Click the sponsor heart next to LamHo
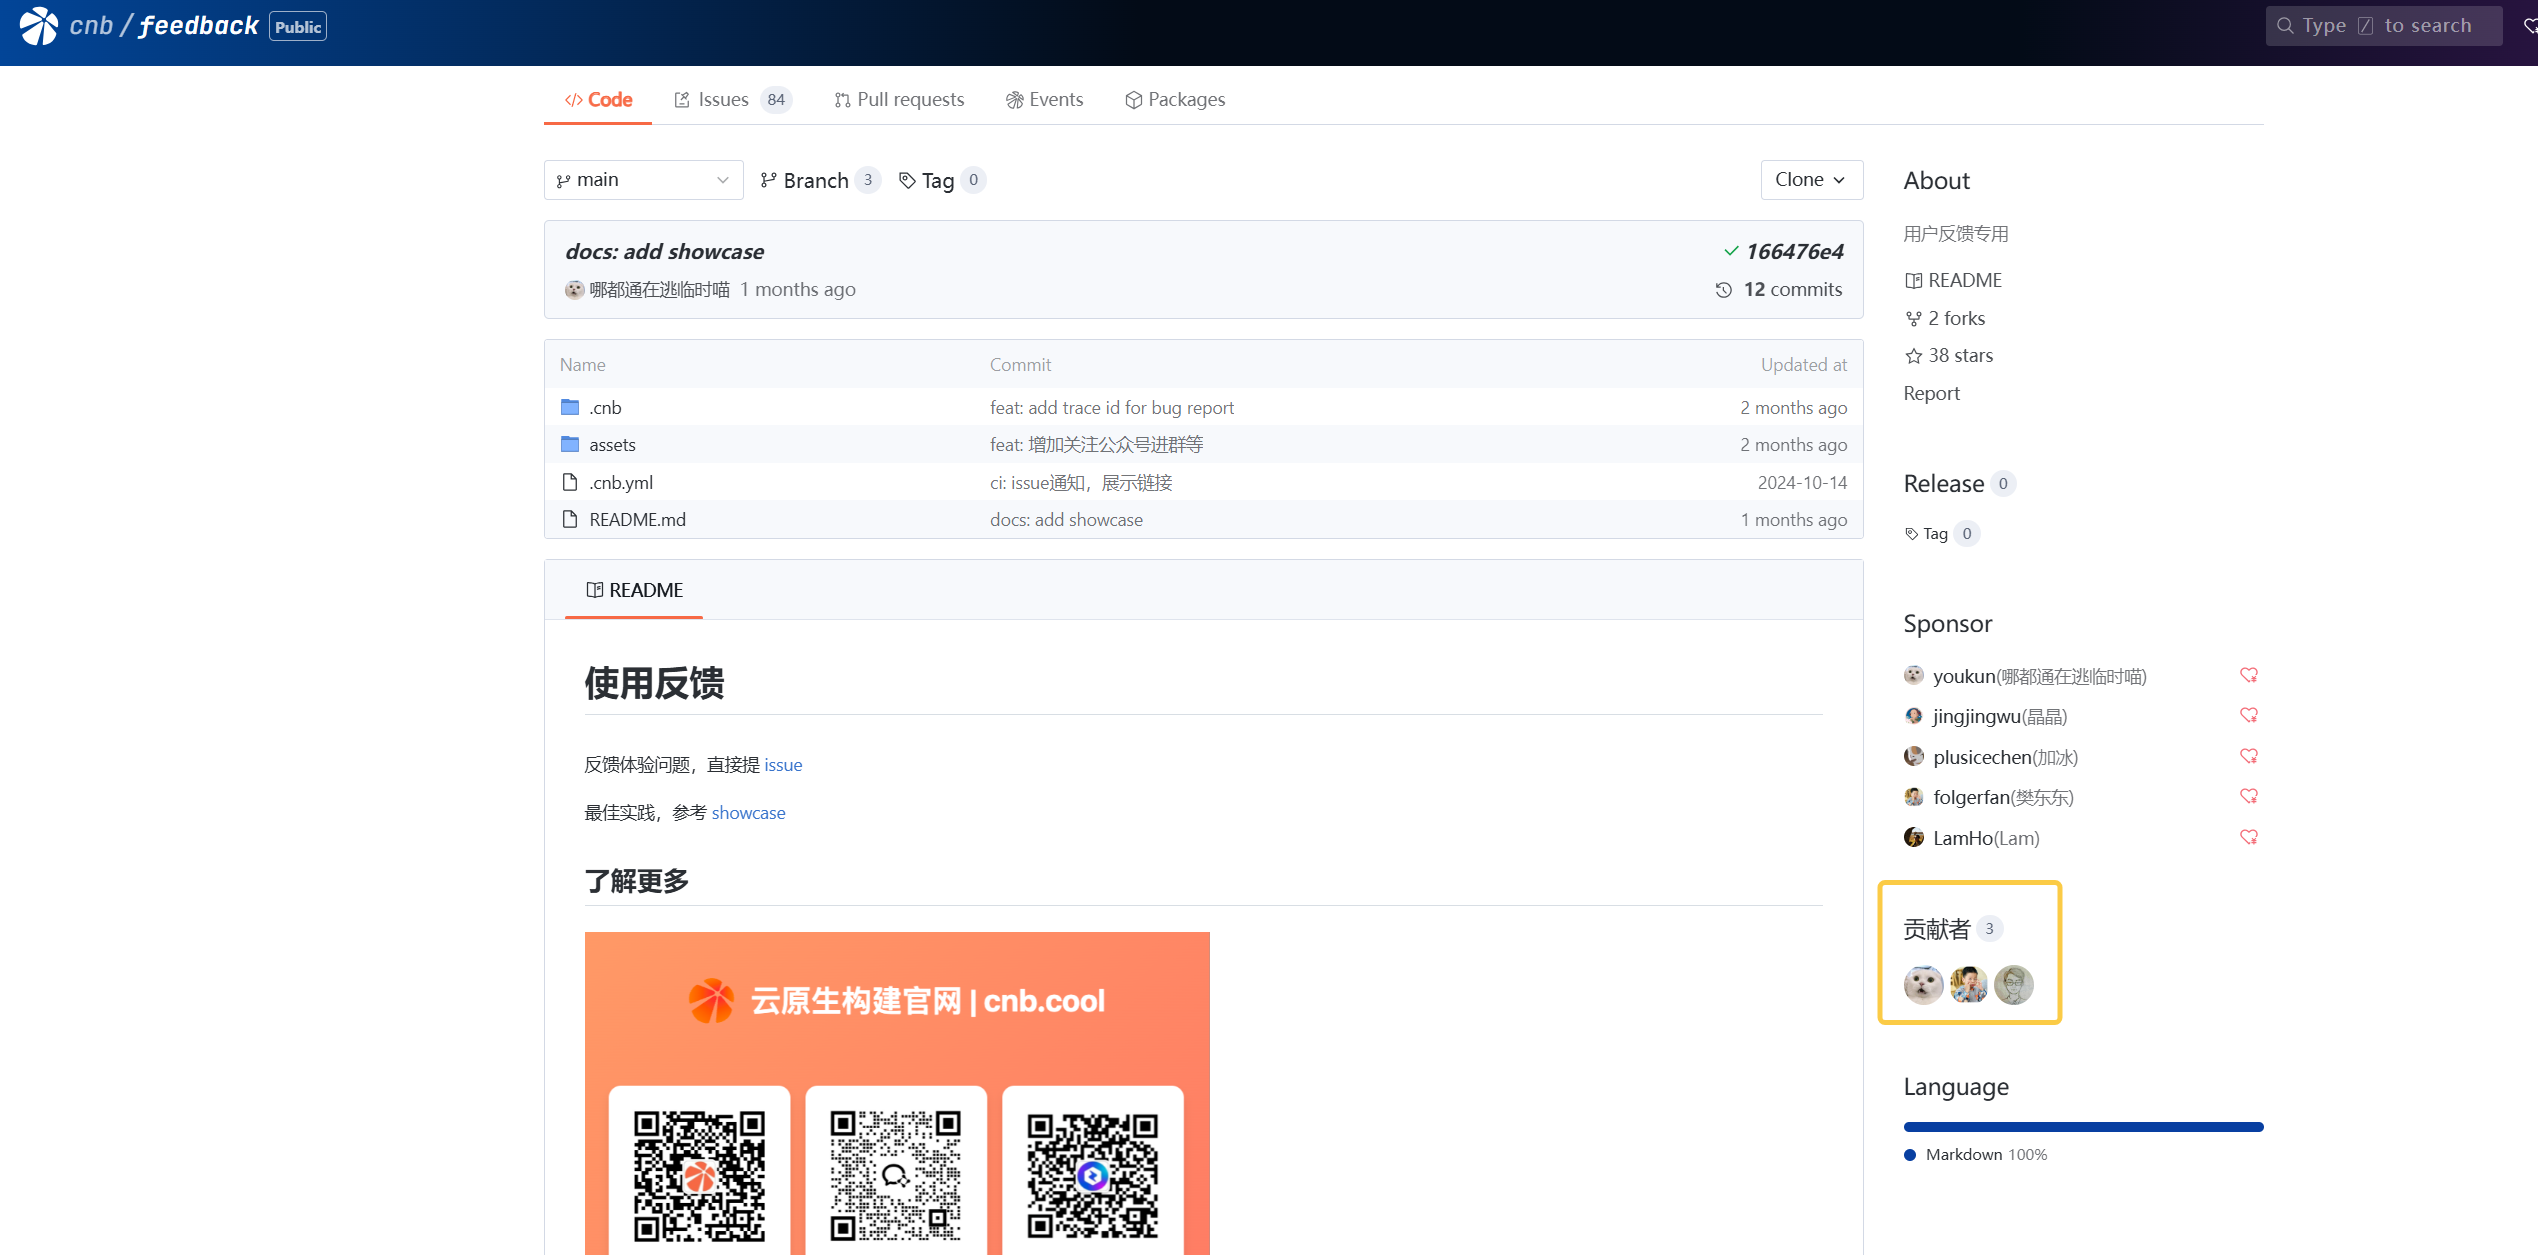This screenshot has width=2538, height=1255. coord(2248,838)
